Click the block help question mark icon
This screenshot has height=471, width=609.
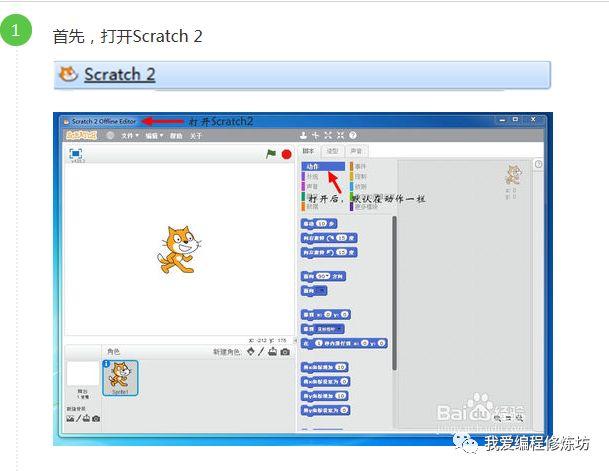tap(353, 135)
